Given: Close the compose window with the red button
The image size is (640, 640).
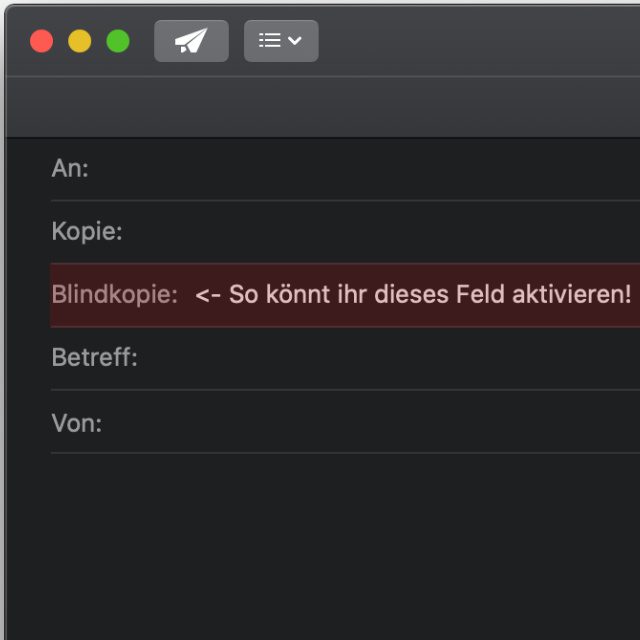Looking at the screenshot, I should click(42, 41).
